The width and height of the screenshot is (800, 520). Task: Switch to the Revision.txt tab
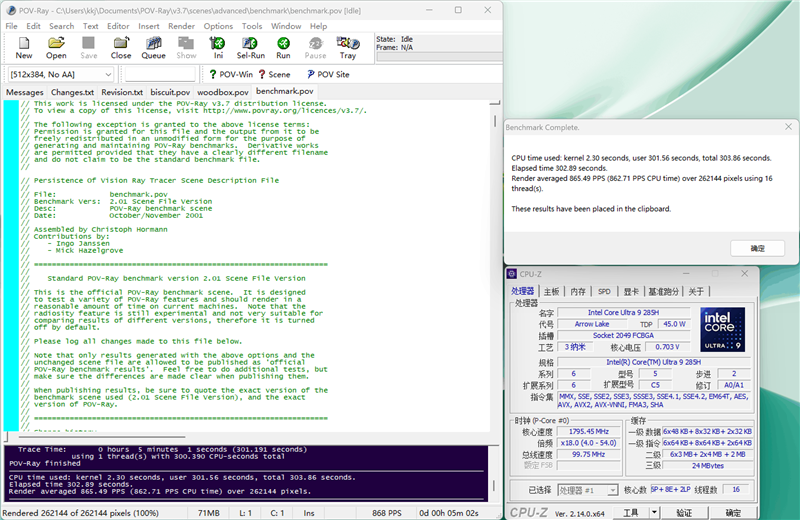tap(122, 92)
